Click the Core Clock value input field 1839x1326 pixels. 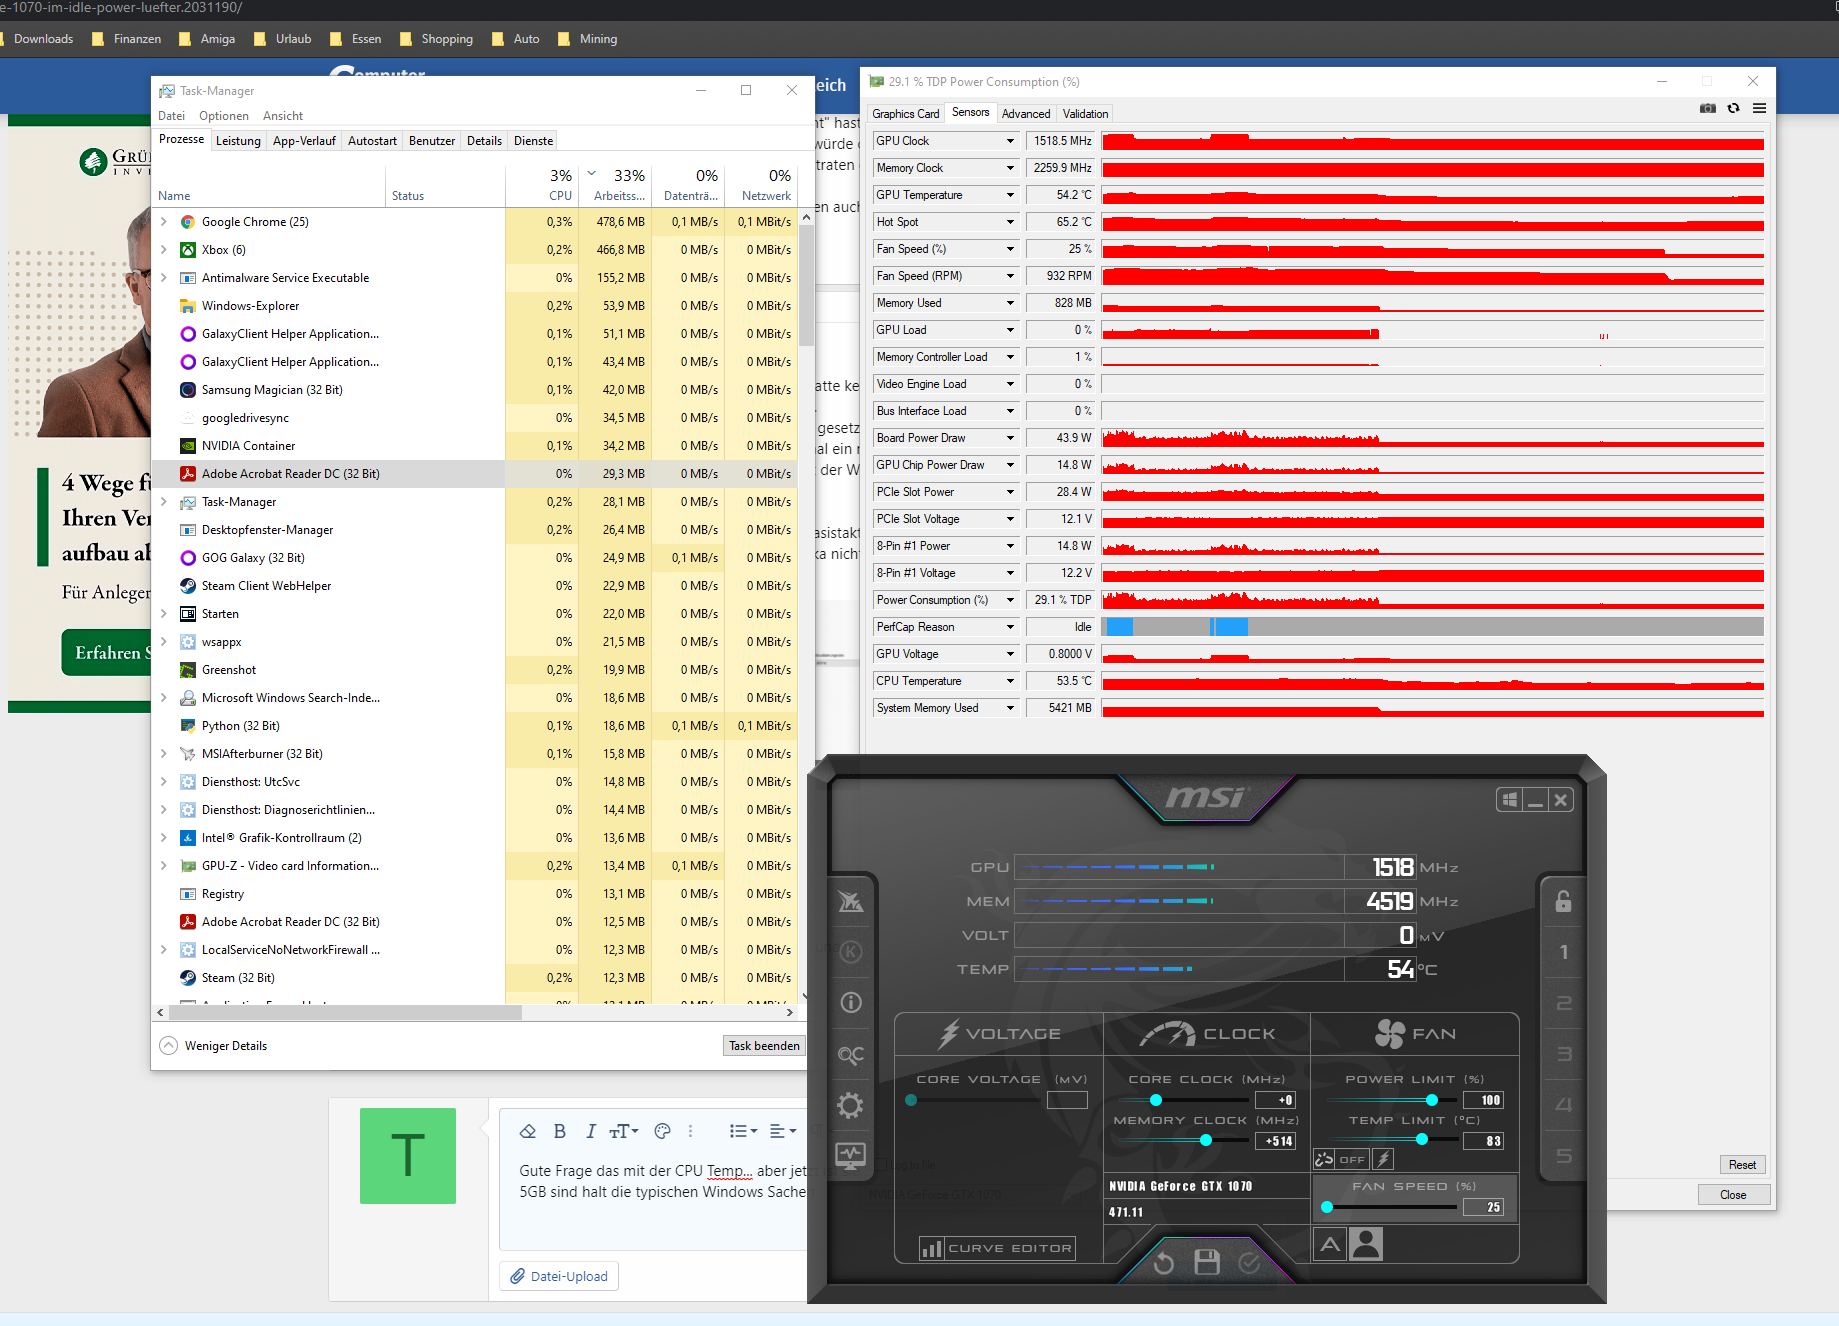tap(1275, 1100)
